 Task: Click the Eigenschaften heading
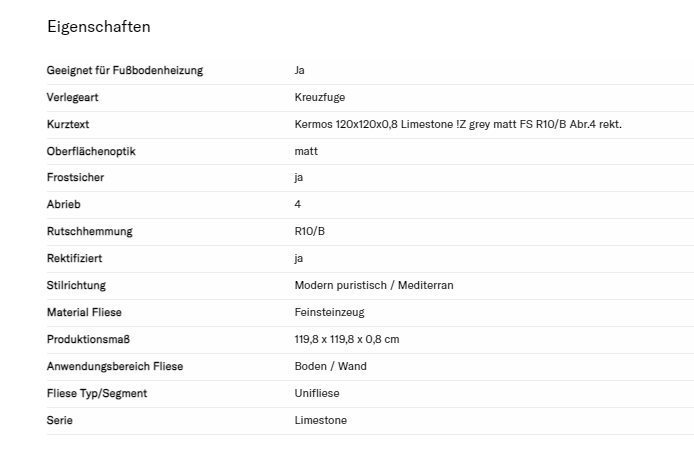point(99,27)
